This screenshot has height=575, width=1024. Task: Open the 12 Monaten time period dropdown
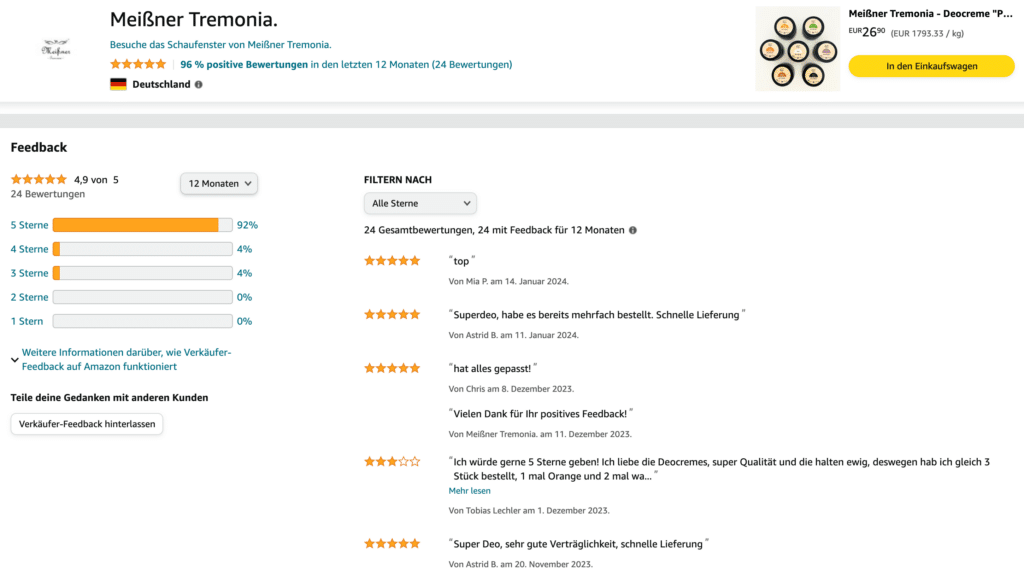click(219, 184)
